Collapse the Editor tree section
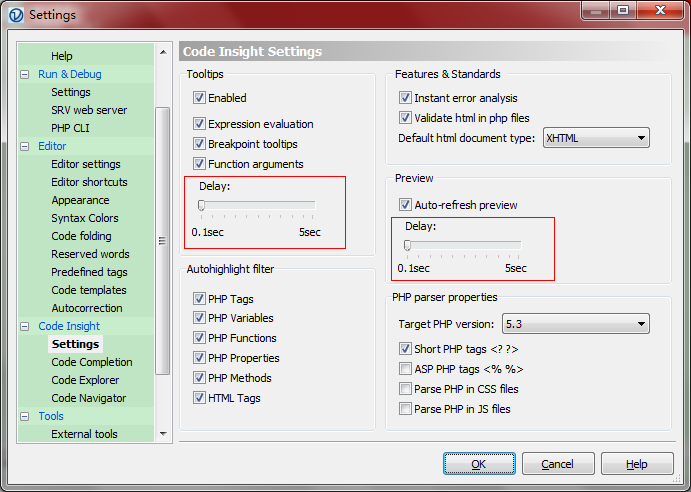Image resolution: width=691 pixels, height=492 pixels. coord(25,146)
